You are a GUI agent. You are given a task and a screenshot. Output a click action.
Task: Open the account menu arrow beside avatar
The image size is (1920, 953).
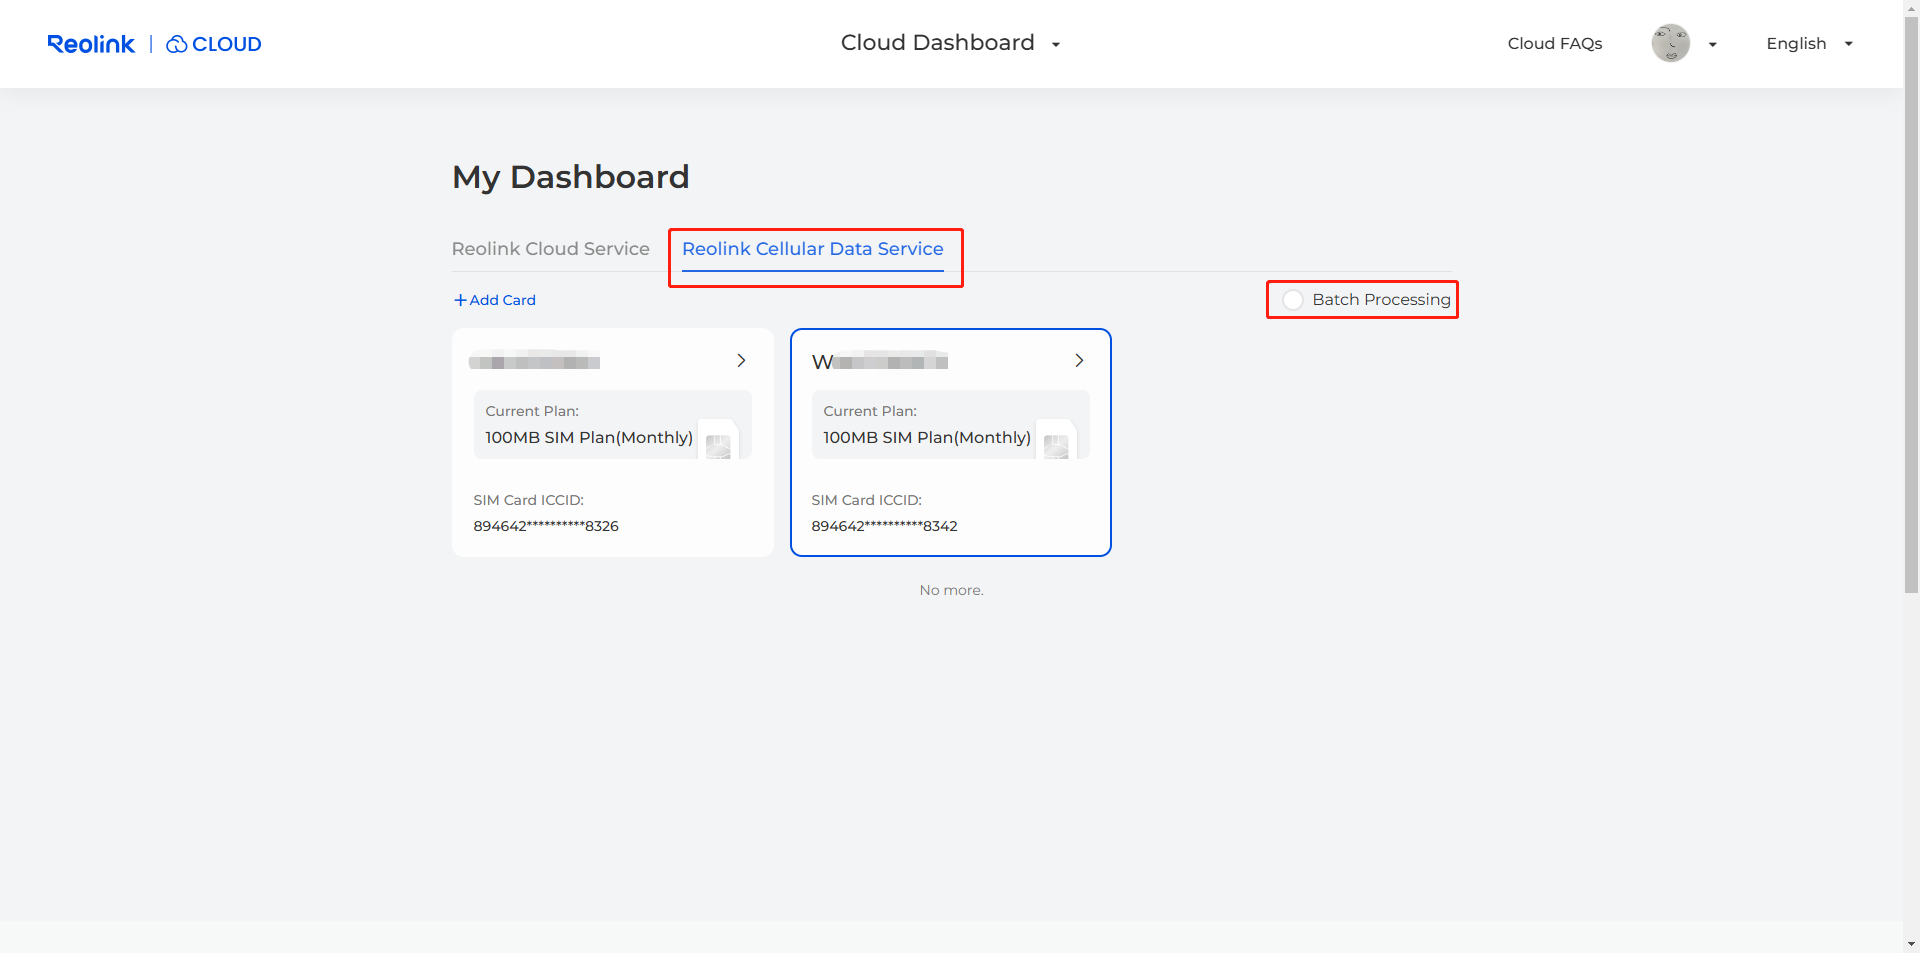tap(1712, 44)
